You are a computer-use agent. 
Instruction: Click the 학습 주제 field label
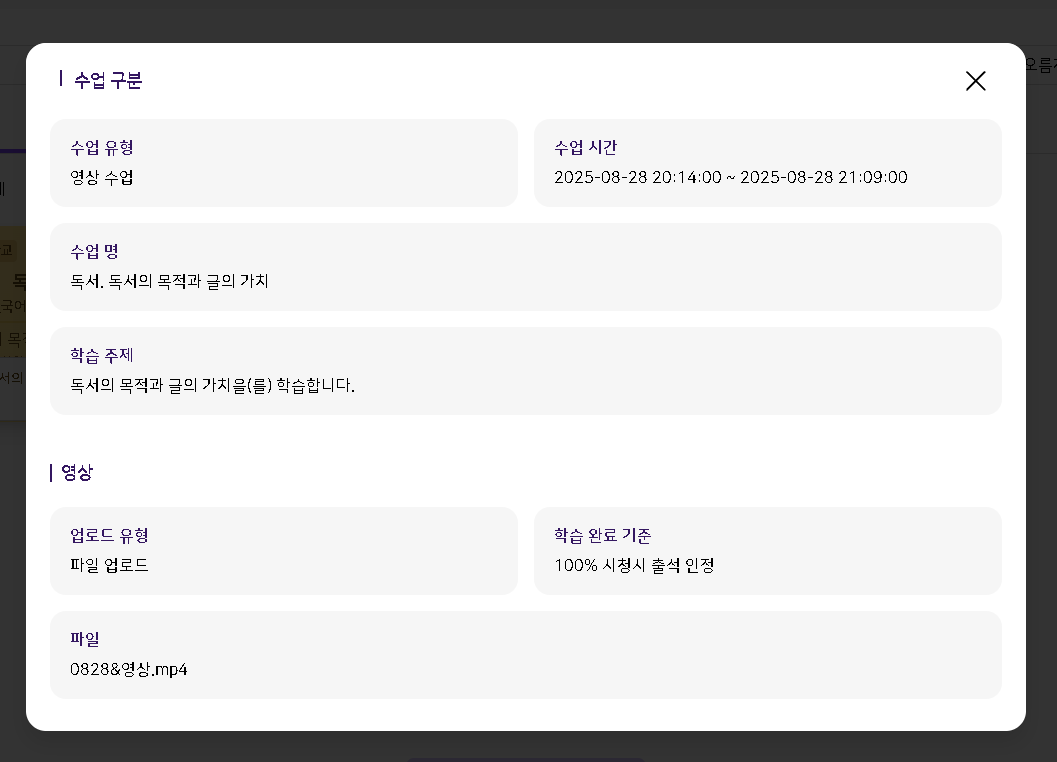coord(102,356)
